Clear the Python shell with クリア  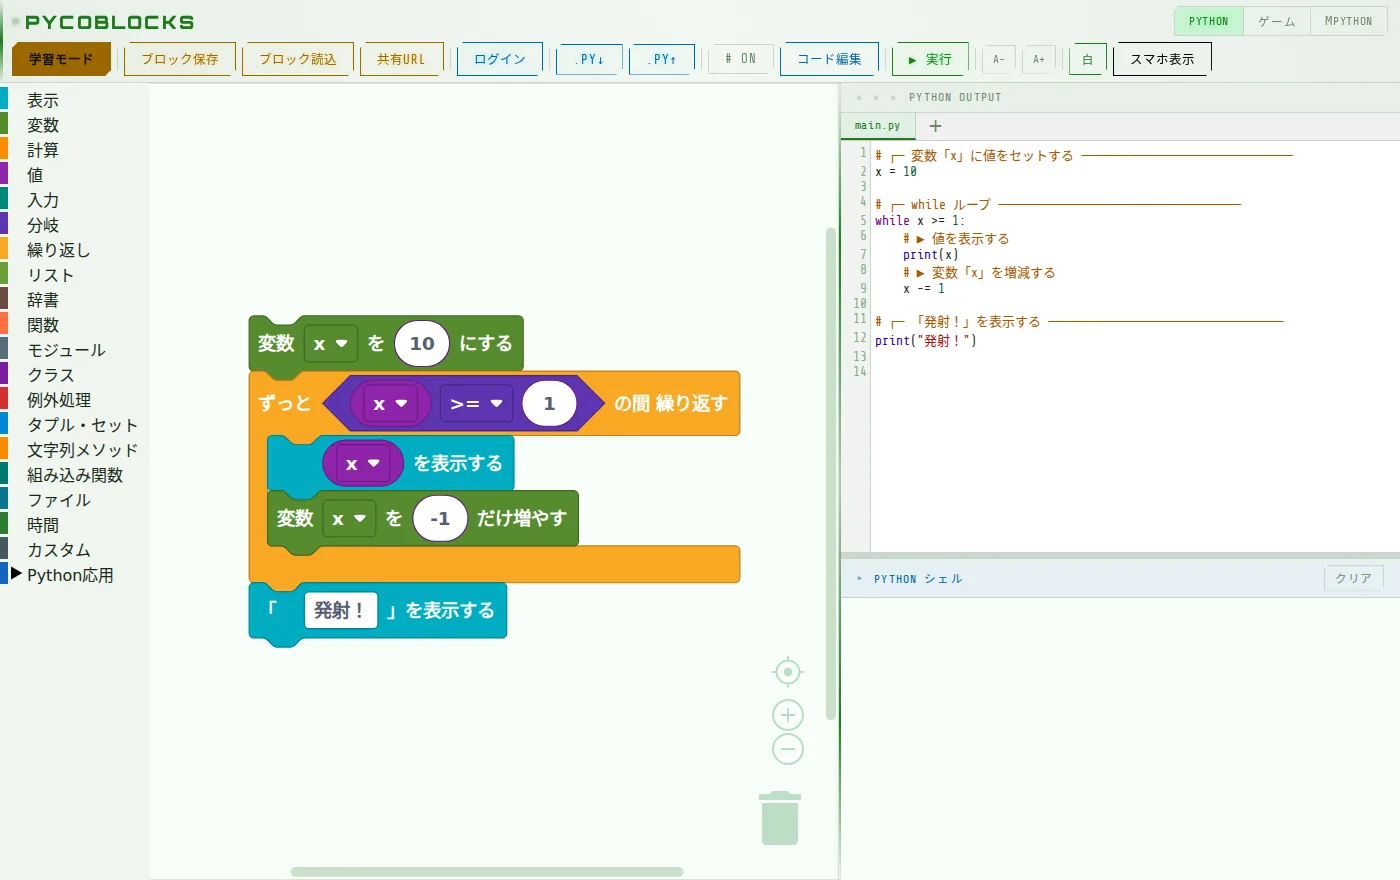1354,578
